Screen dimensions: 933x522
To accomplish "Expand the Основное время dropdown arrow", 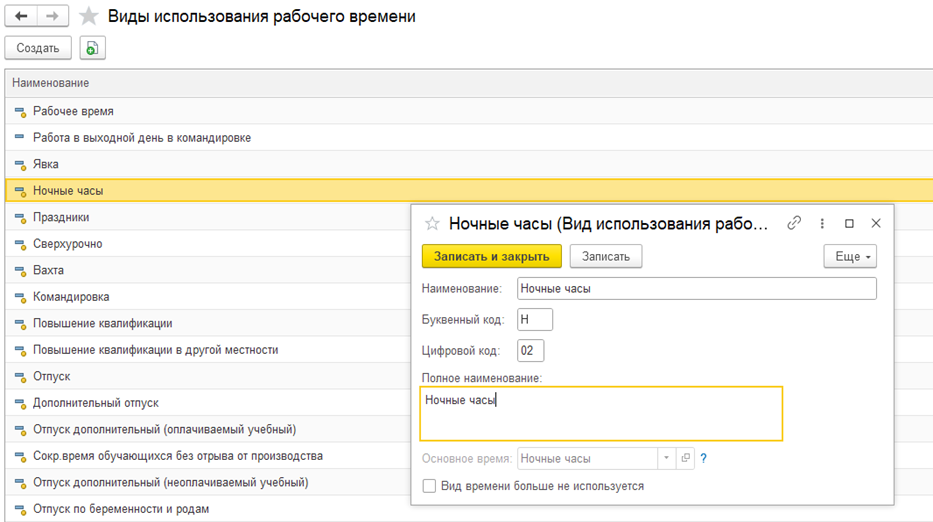I will [x=666, y=458].
